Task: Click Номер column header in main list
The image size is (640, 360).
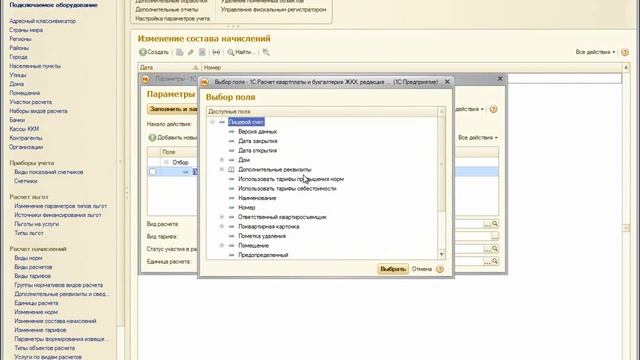Action: pos(411,67)
